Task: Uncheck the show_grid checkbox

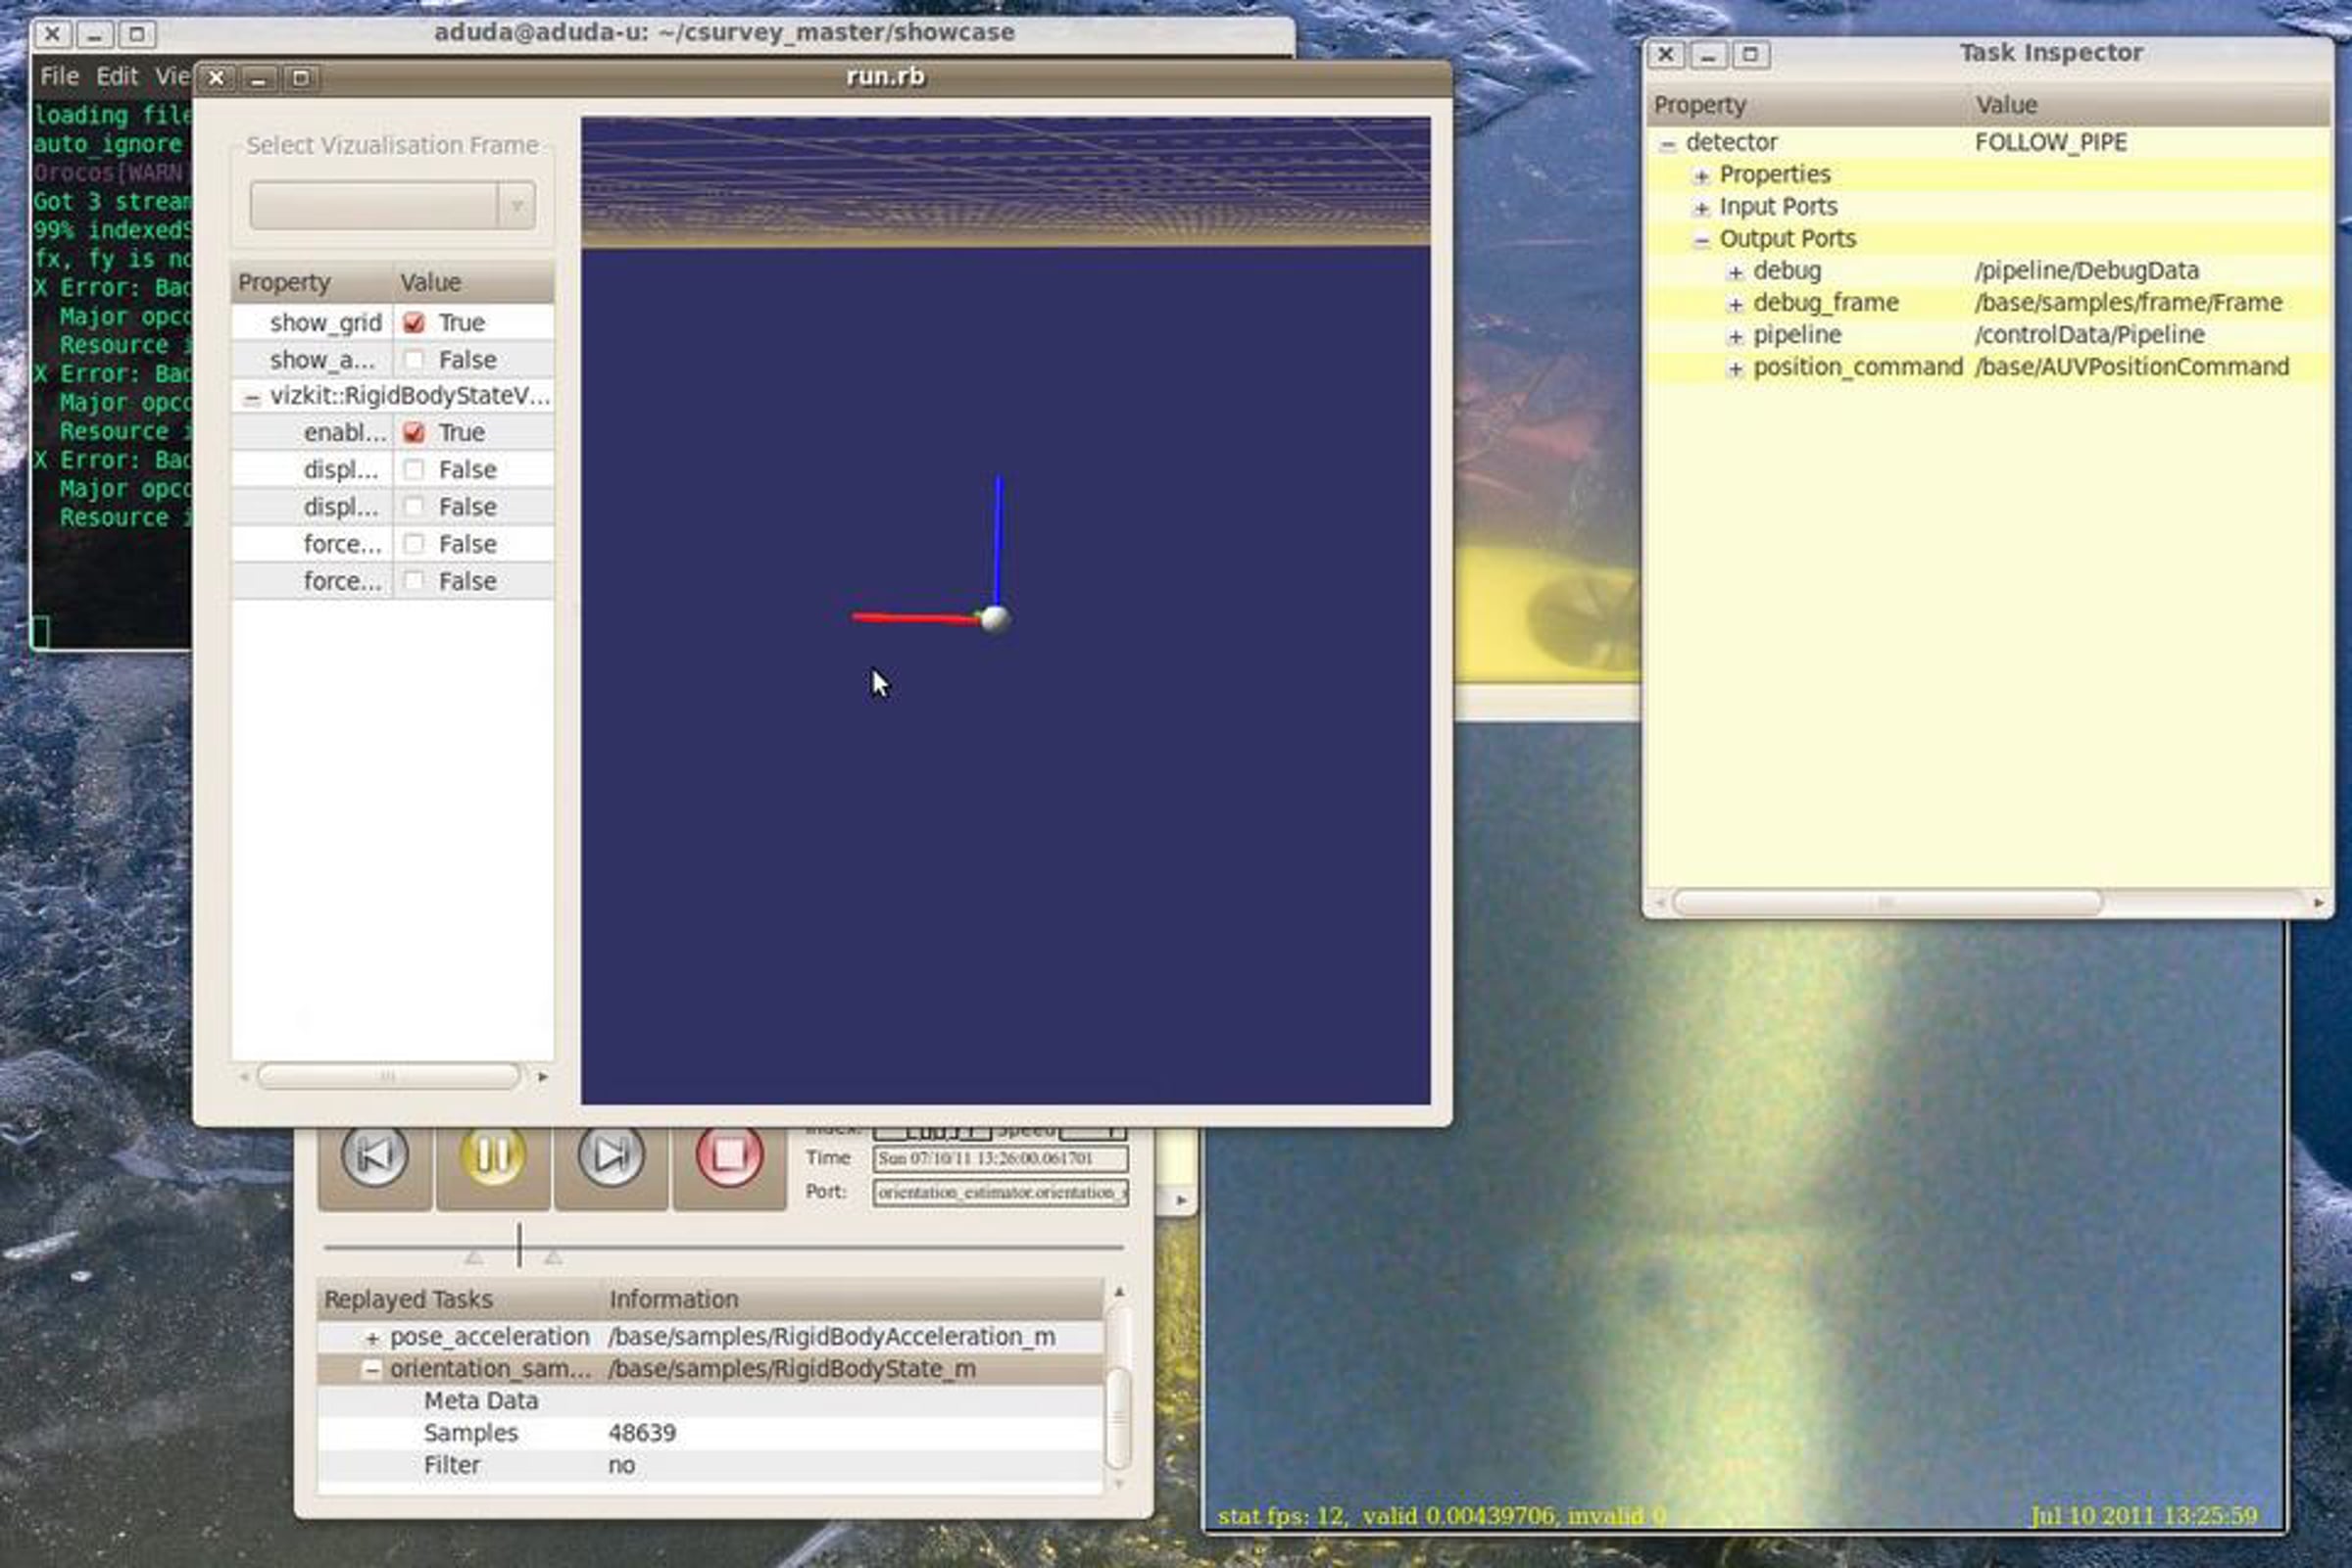Action: [414, 323]
